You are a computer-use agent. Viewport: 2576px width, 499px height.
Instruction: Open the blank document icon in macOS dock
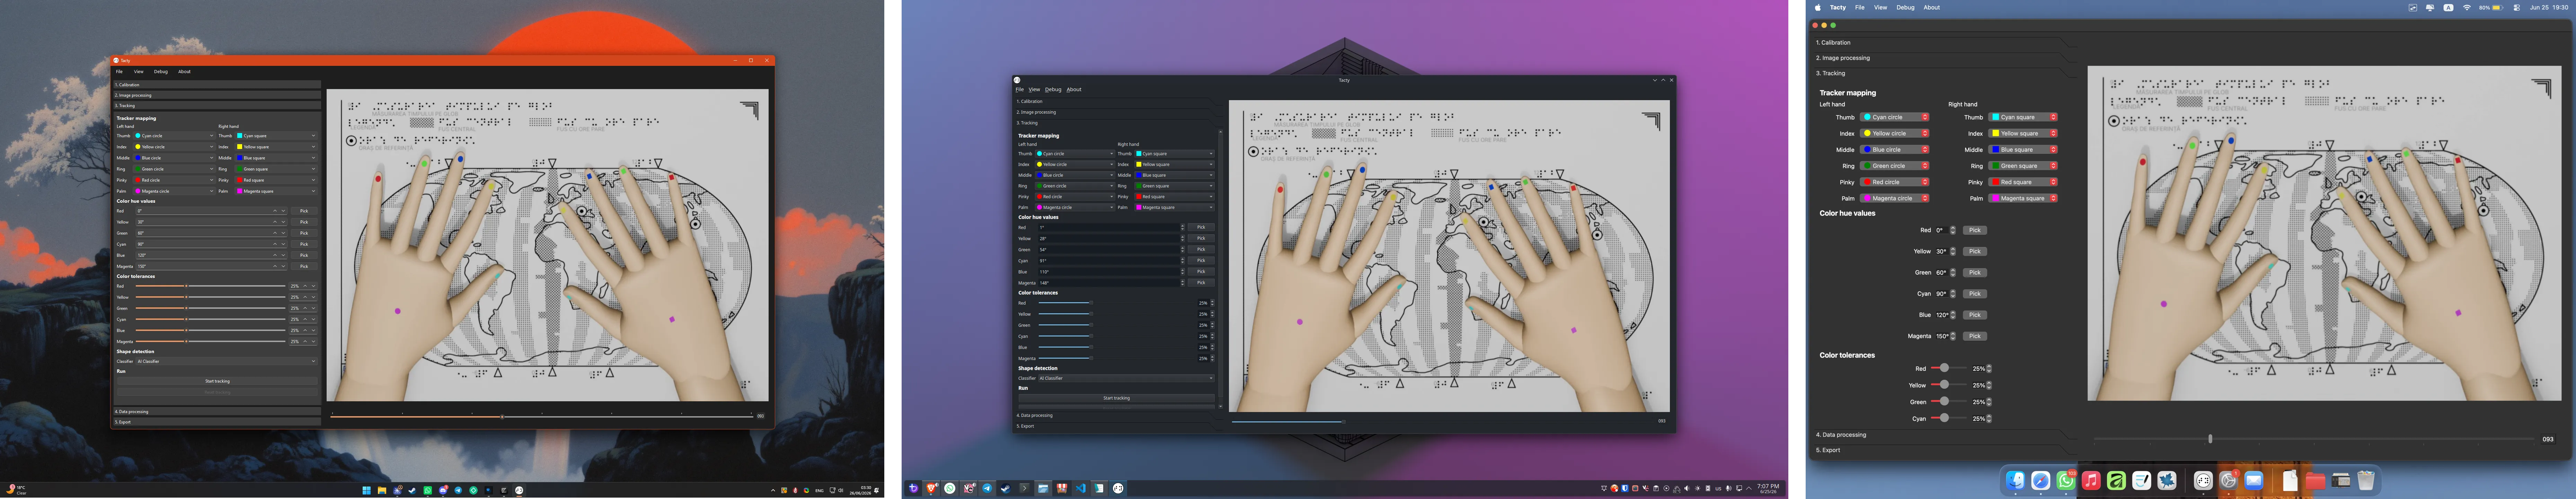2290,481
